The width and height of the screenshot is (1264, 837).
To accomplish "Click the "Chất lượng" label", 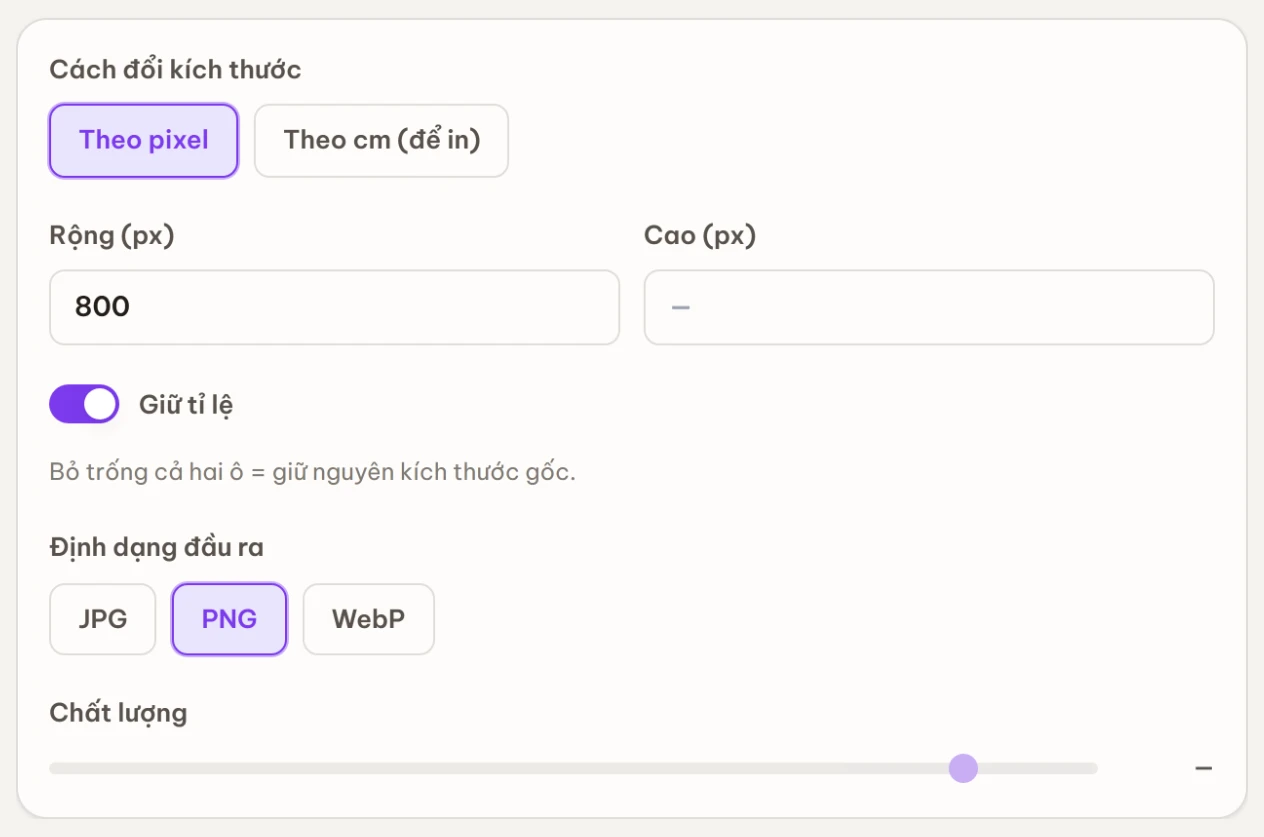I will click(118, 713).
